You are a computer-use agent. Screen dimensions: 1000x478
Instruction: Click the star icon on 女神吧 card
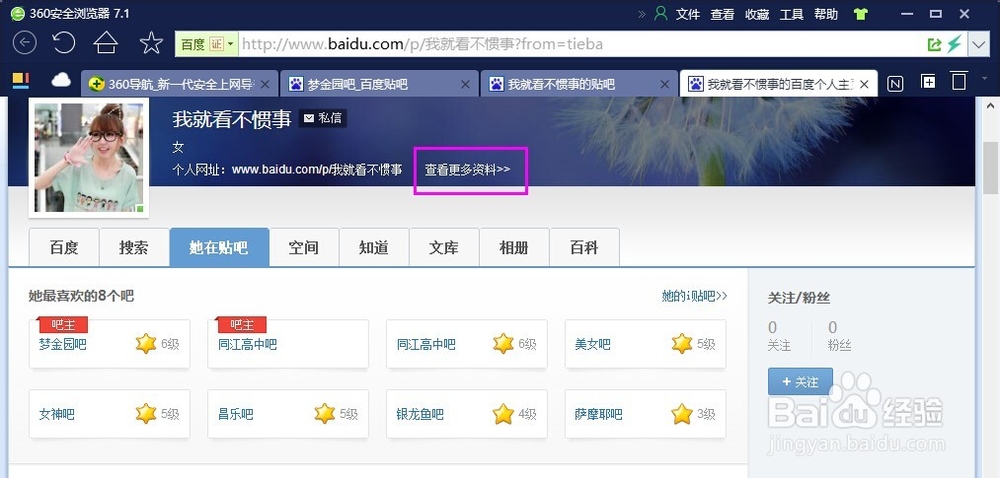146,414
